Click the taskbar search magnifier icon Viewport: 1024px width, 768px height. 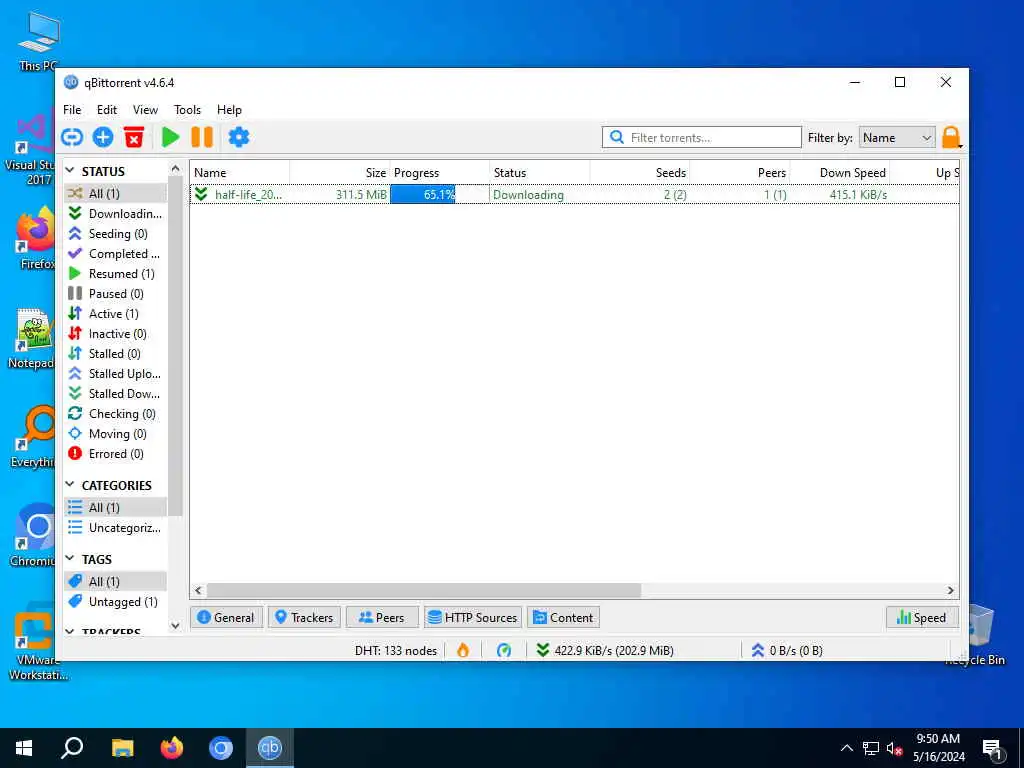tap(72, 748)
